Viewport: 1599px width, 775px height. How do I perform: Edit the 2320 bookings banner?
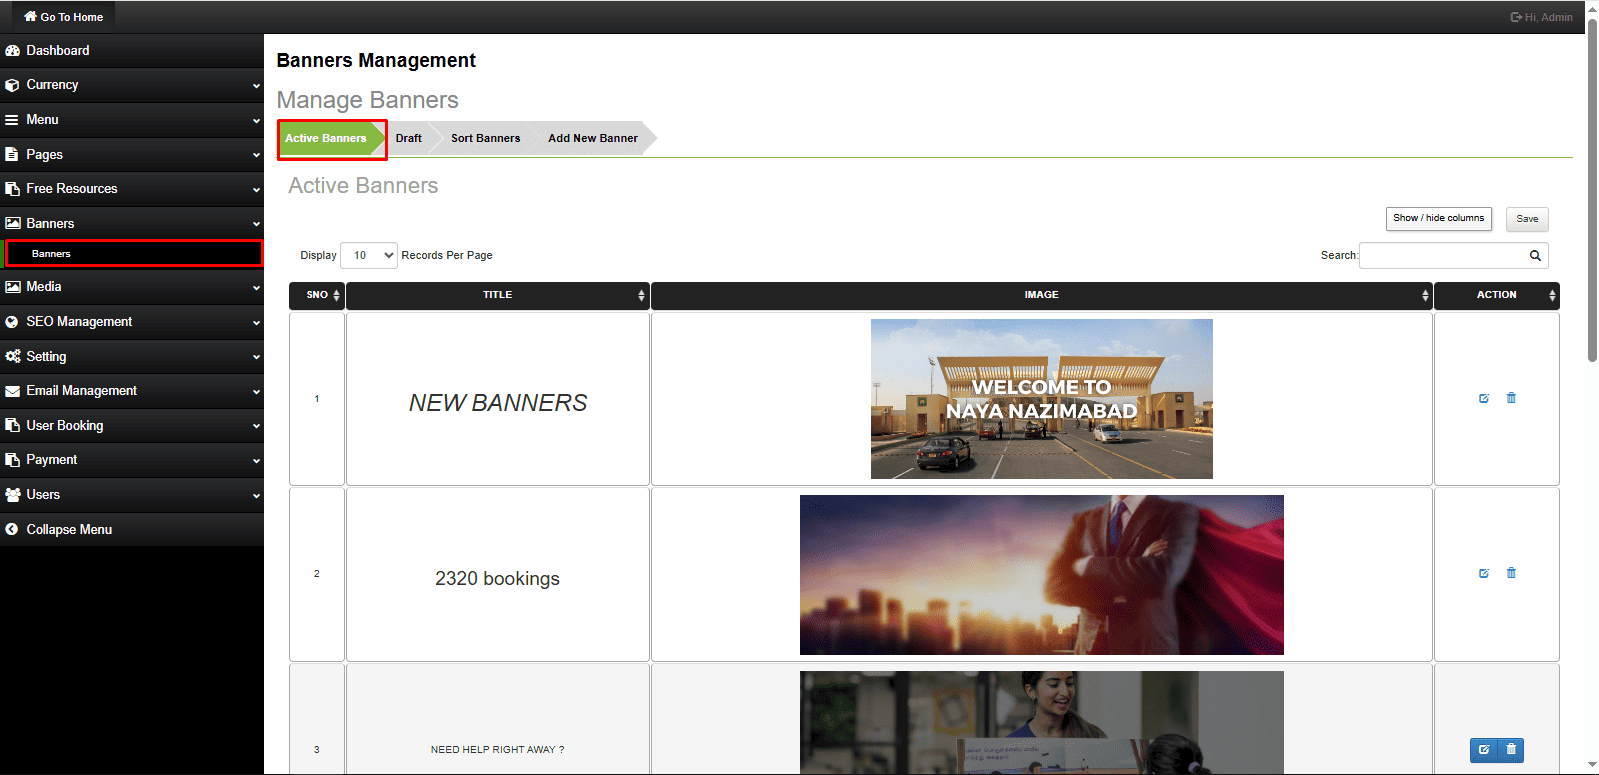pos(1484,573)
